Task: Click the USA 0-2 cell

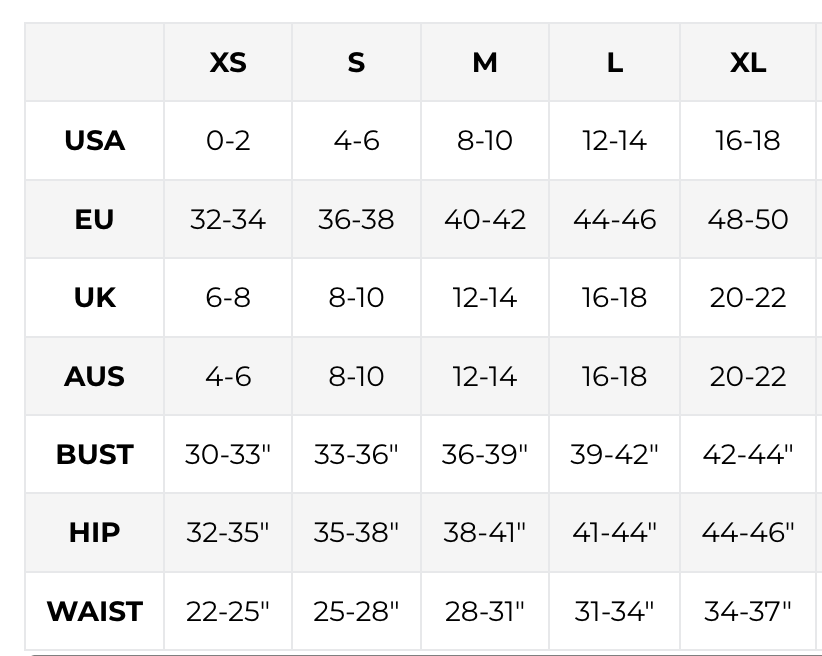Action: tap(228, 140)
